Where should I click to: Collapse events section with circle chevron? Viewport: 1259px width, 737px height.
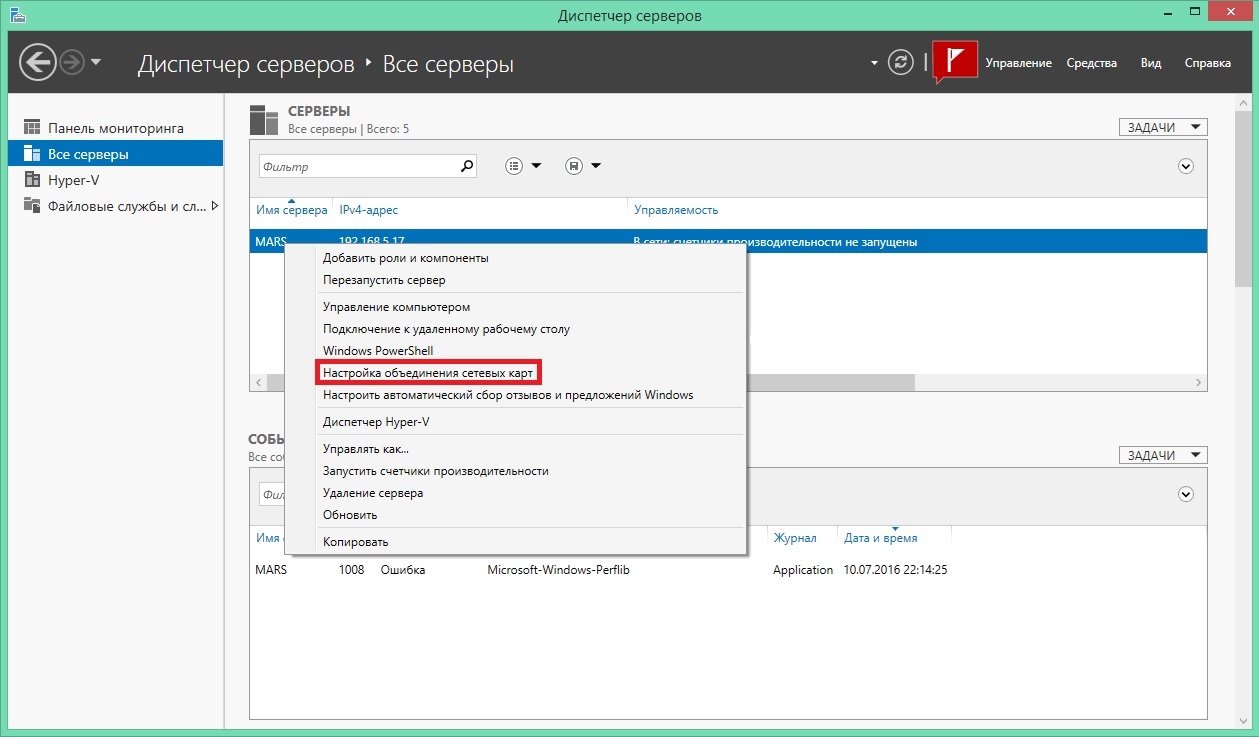[1186, 494]
